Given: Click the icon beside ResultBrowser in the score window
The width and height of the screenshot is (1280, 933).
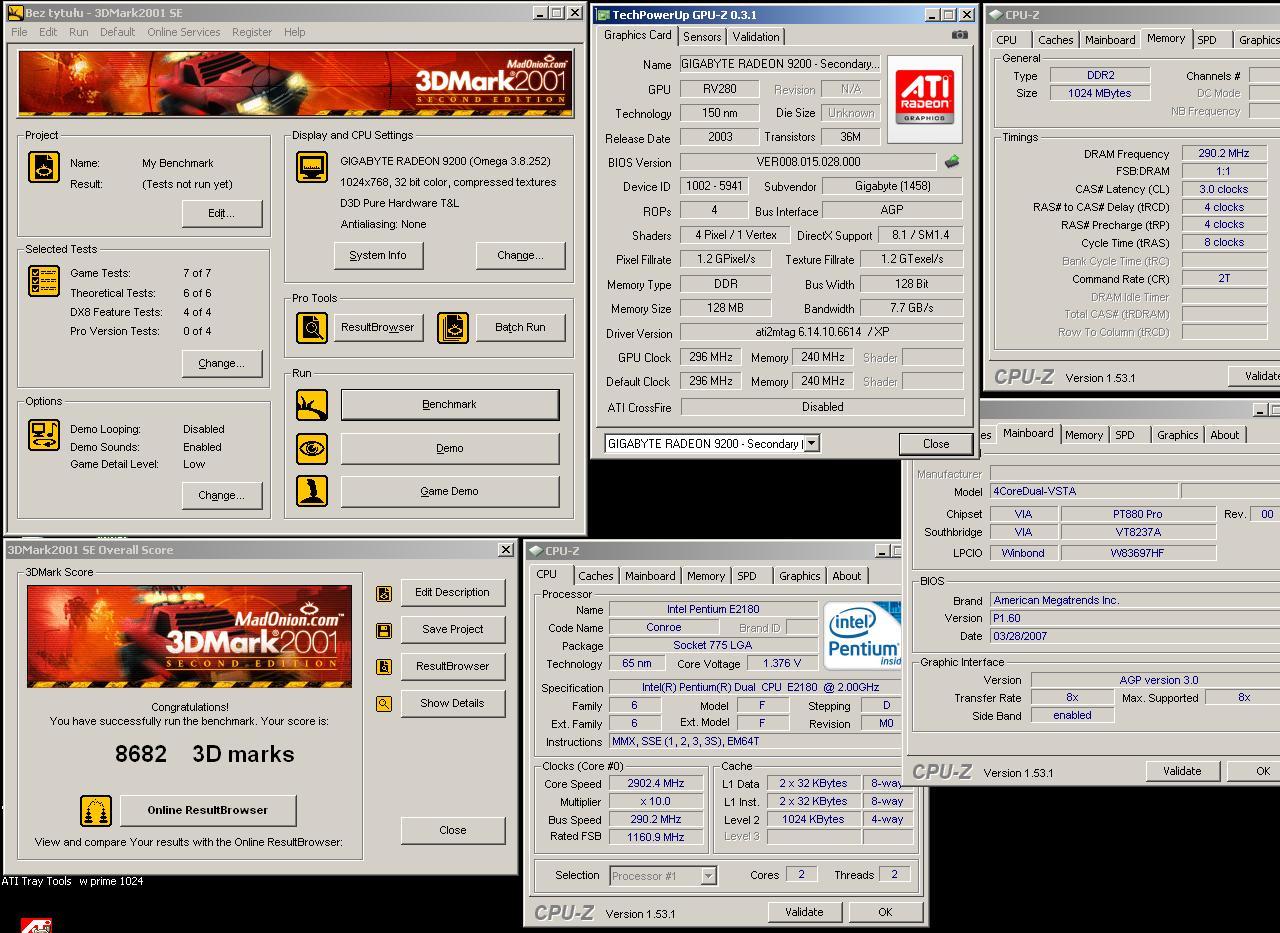Looking at the screenshot, I should [383, 667].
